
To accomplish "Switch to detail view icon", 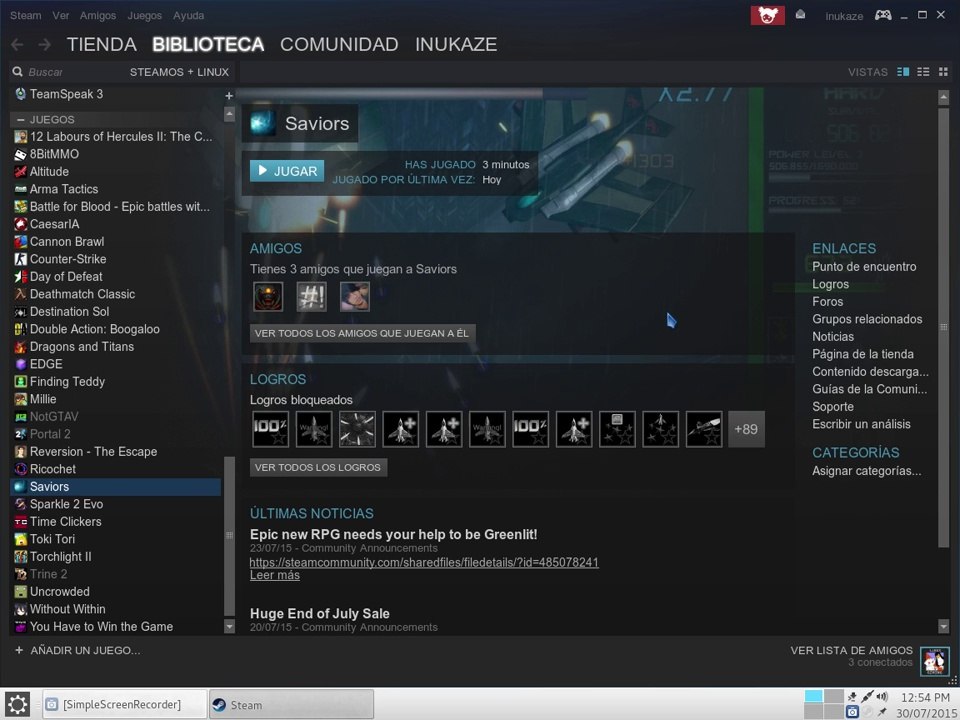I will pos(903,72).
